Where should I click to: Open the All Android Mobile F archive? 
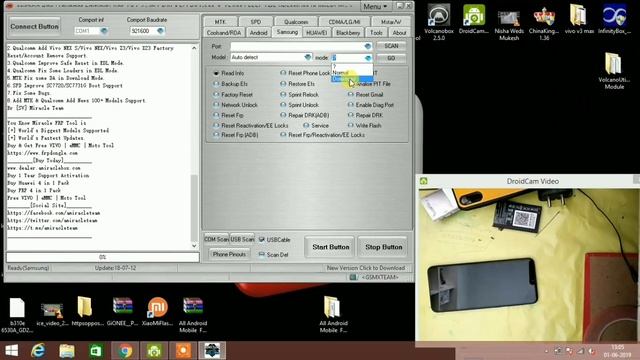[193, 315]
